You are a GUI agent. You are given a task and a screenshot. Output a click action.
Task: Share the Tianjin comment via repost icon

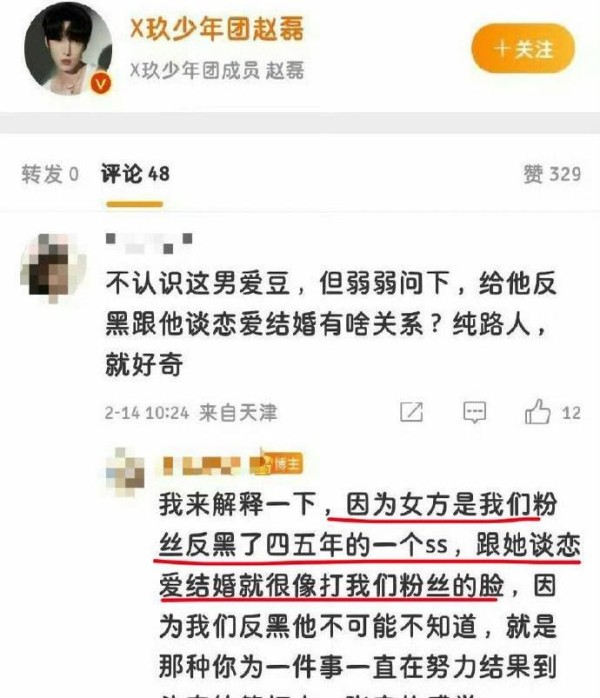[x=411, y=412]
